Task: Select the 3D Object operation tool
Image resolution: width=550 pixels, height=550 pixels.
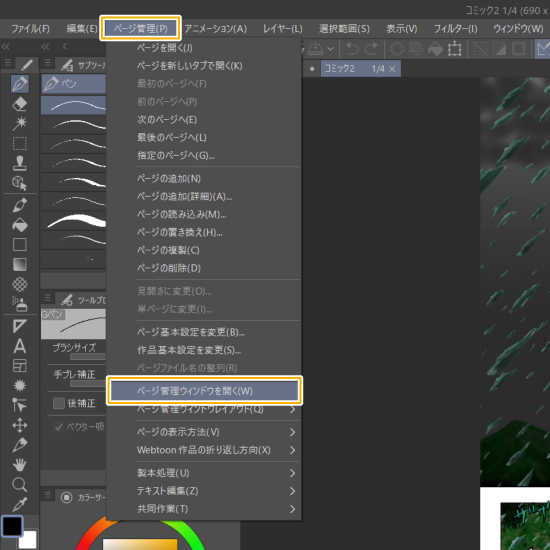Action: [x=20, y=183]
